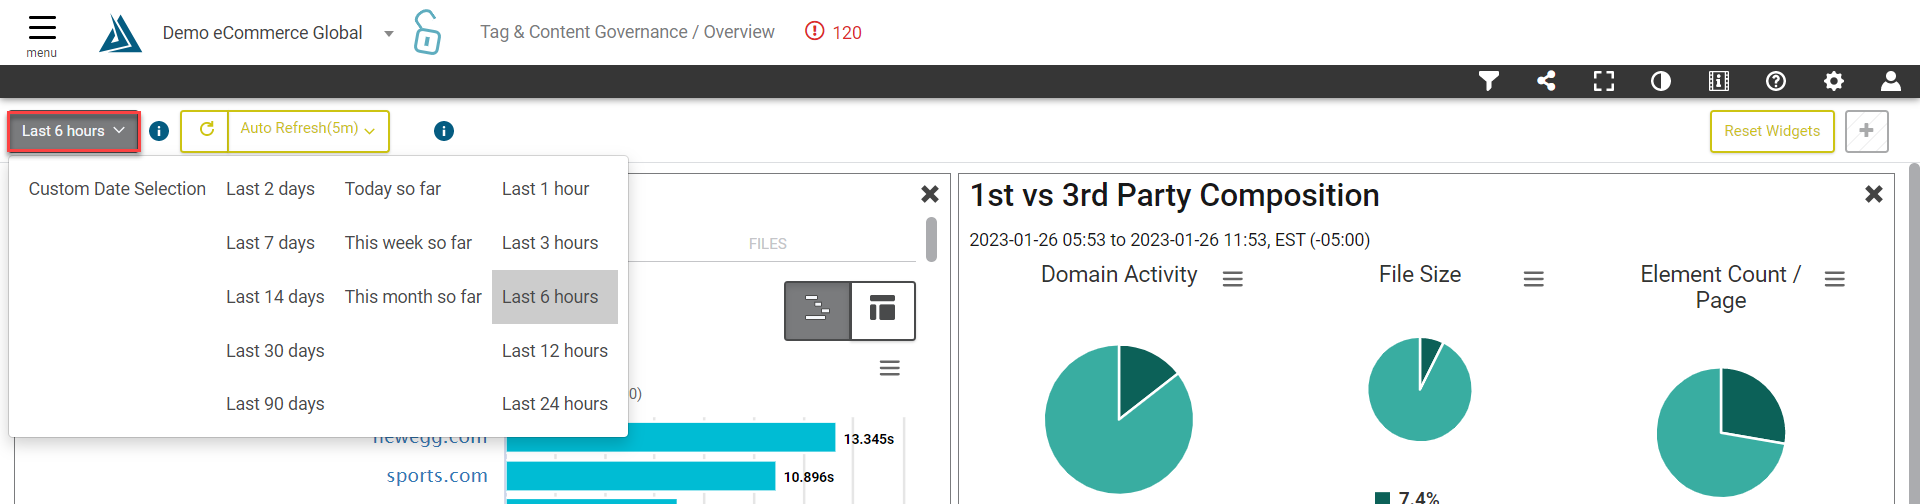This screenshot has height=504, width=1920.
Task: Click the unlocked padlock icon
Action: tap(427, 32)
